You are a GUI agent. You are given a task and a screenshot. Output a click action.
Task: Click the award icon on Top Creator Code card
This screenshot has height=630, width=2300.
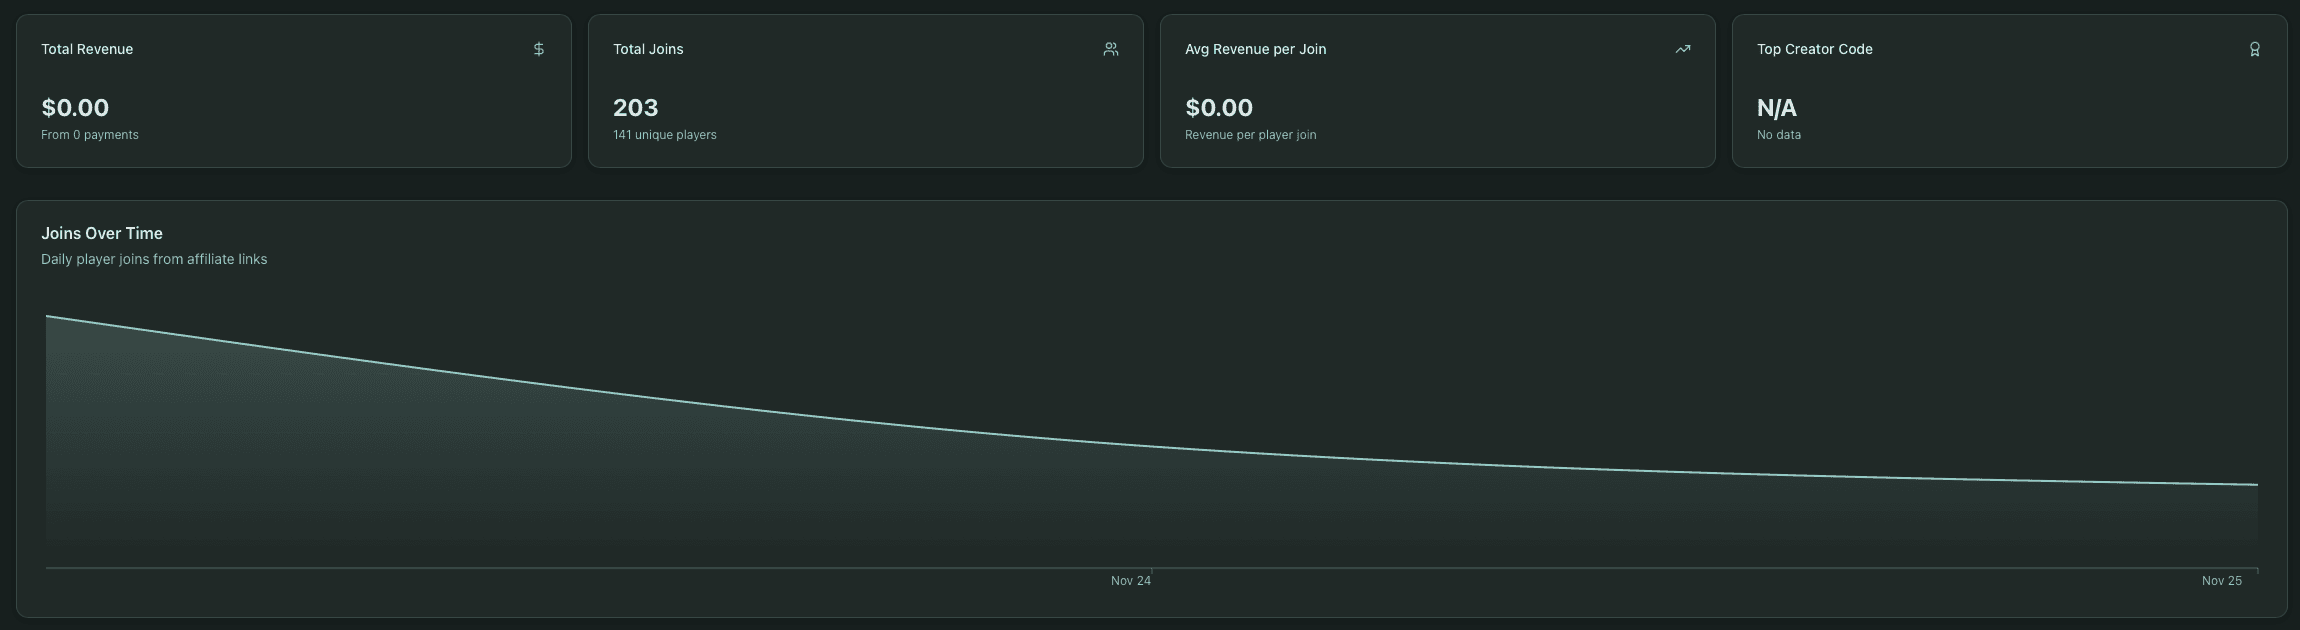[2255, 48]
